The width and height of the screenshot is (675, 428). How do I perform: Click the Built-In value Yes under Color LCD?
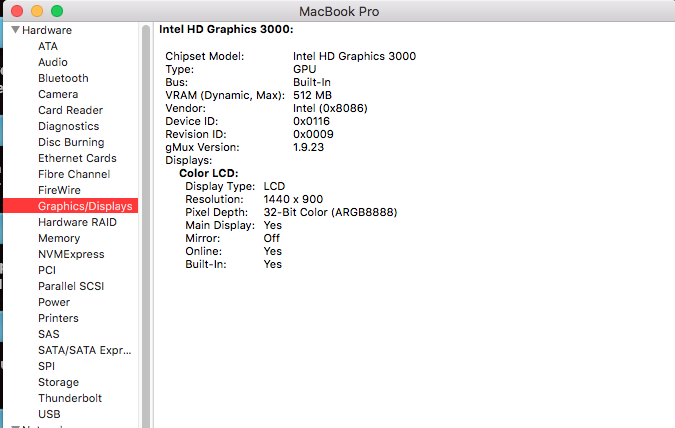[x=272, y=264]
